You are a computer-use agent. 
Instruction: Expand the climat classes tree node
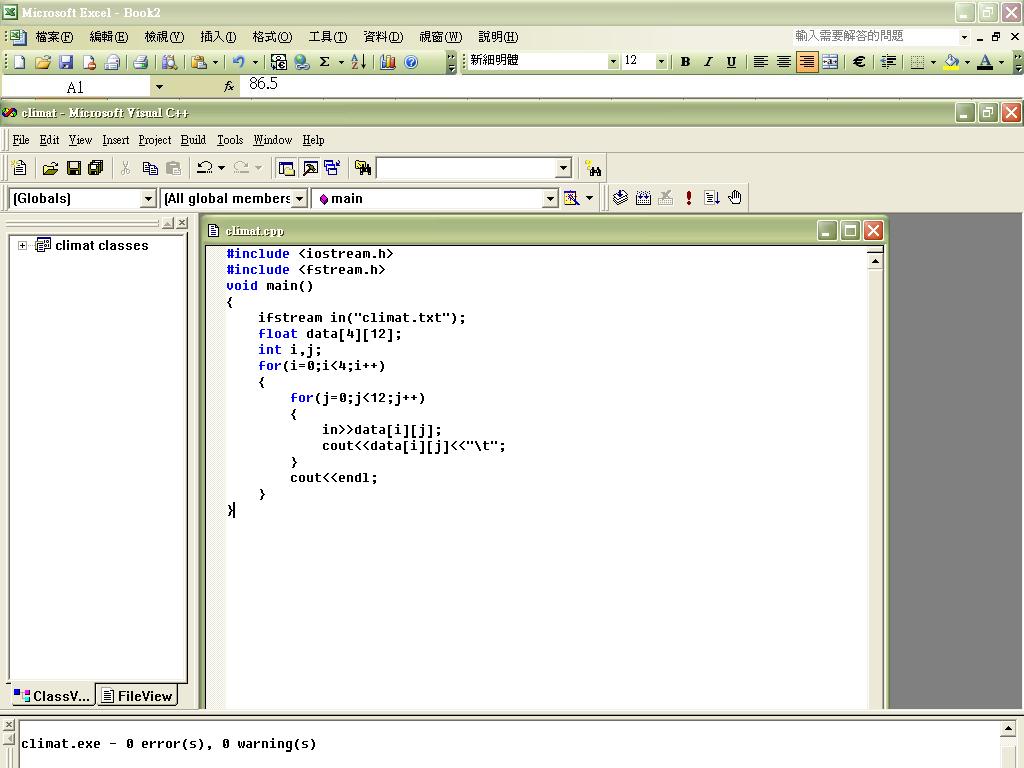22,245
